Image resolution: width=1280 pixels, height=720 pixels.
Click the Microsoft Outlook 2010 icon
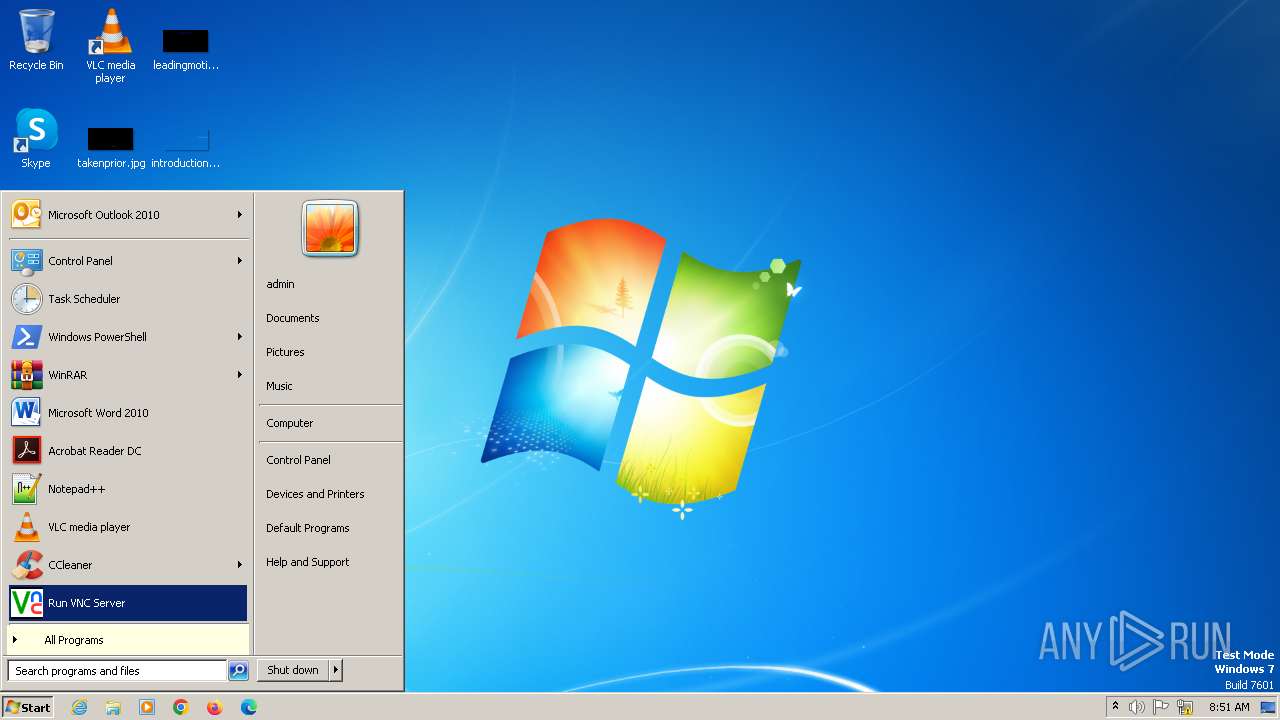pyautogui.click(x=27, y=214)
